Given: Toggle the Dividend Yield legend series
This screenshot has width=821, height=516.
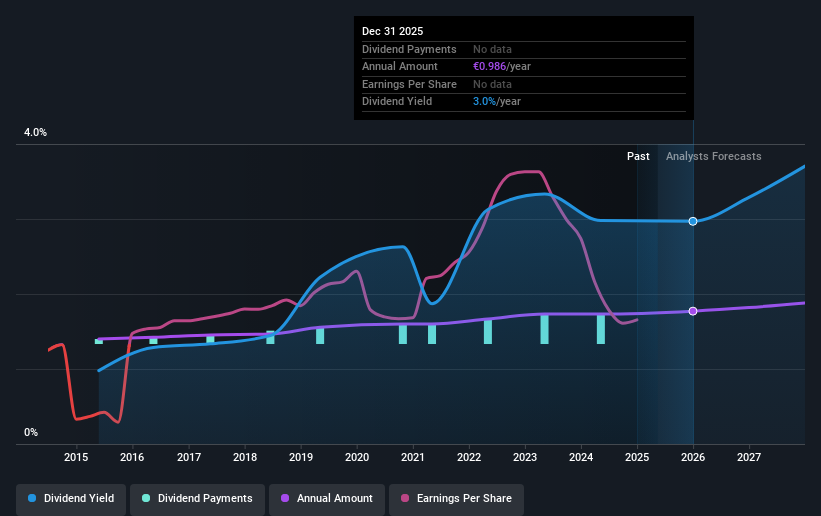Looking at the screenshot, I should click(x=71, y=498).
